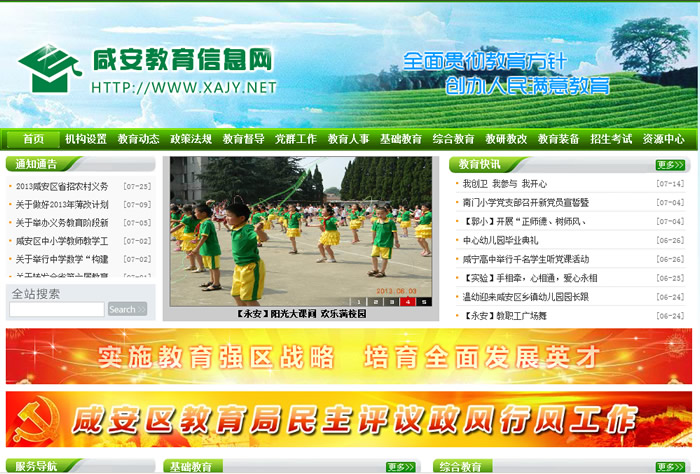
Task: Go to 教育人事 page
Action: pos(348,139)
